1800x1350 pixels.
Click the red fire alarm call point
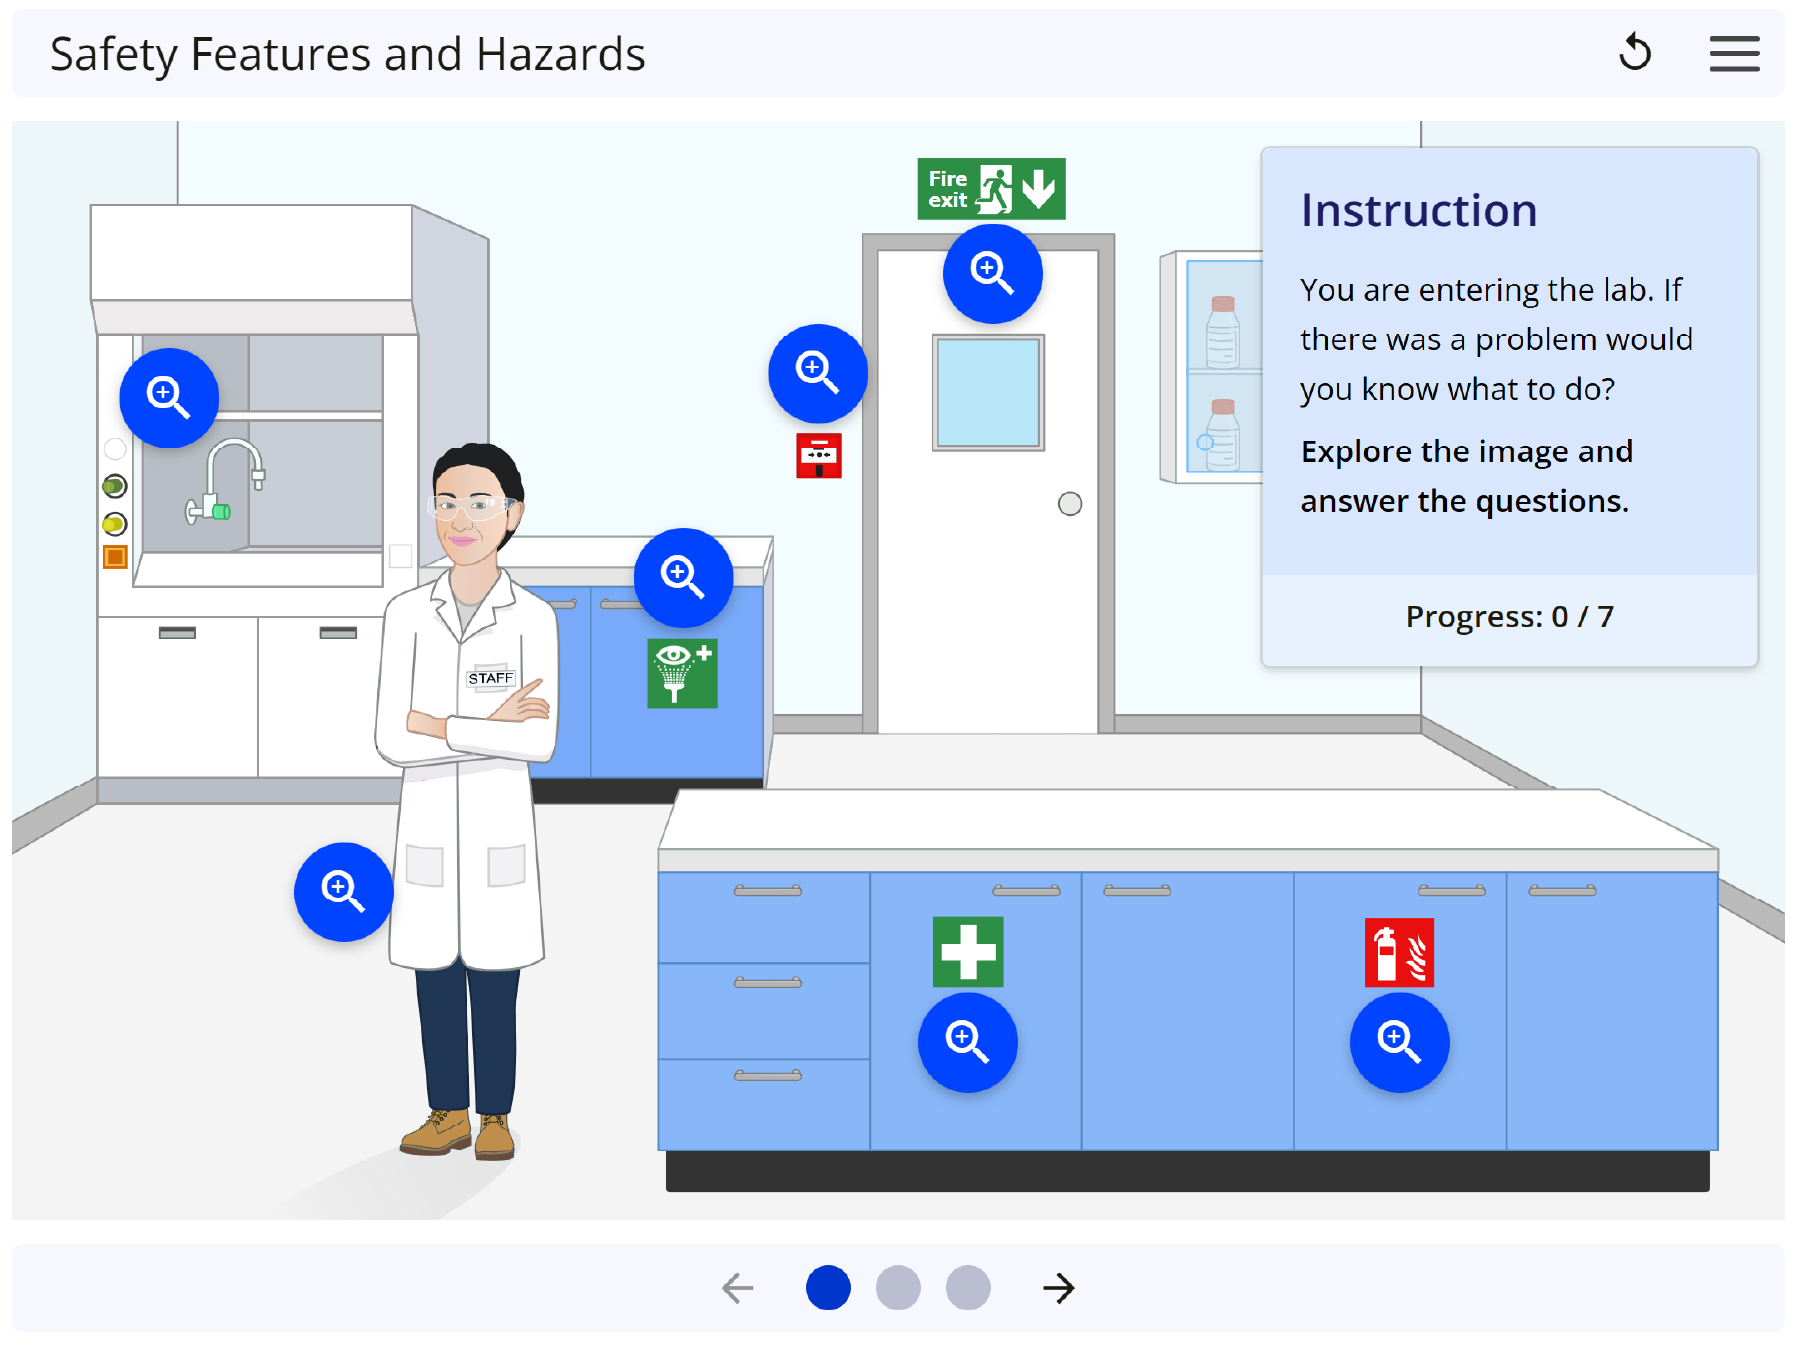coord(819,456)
